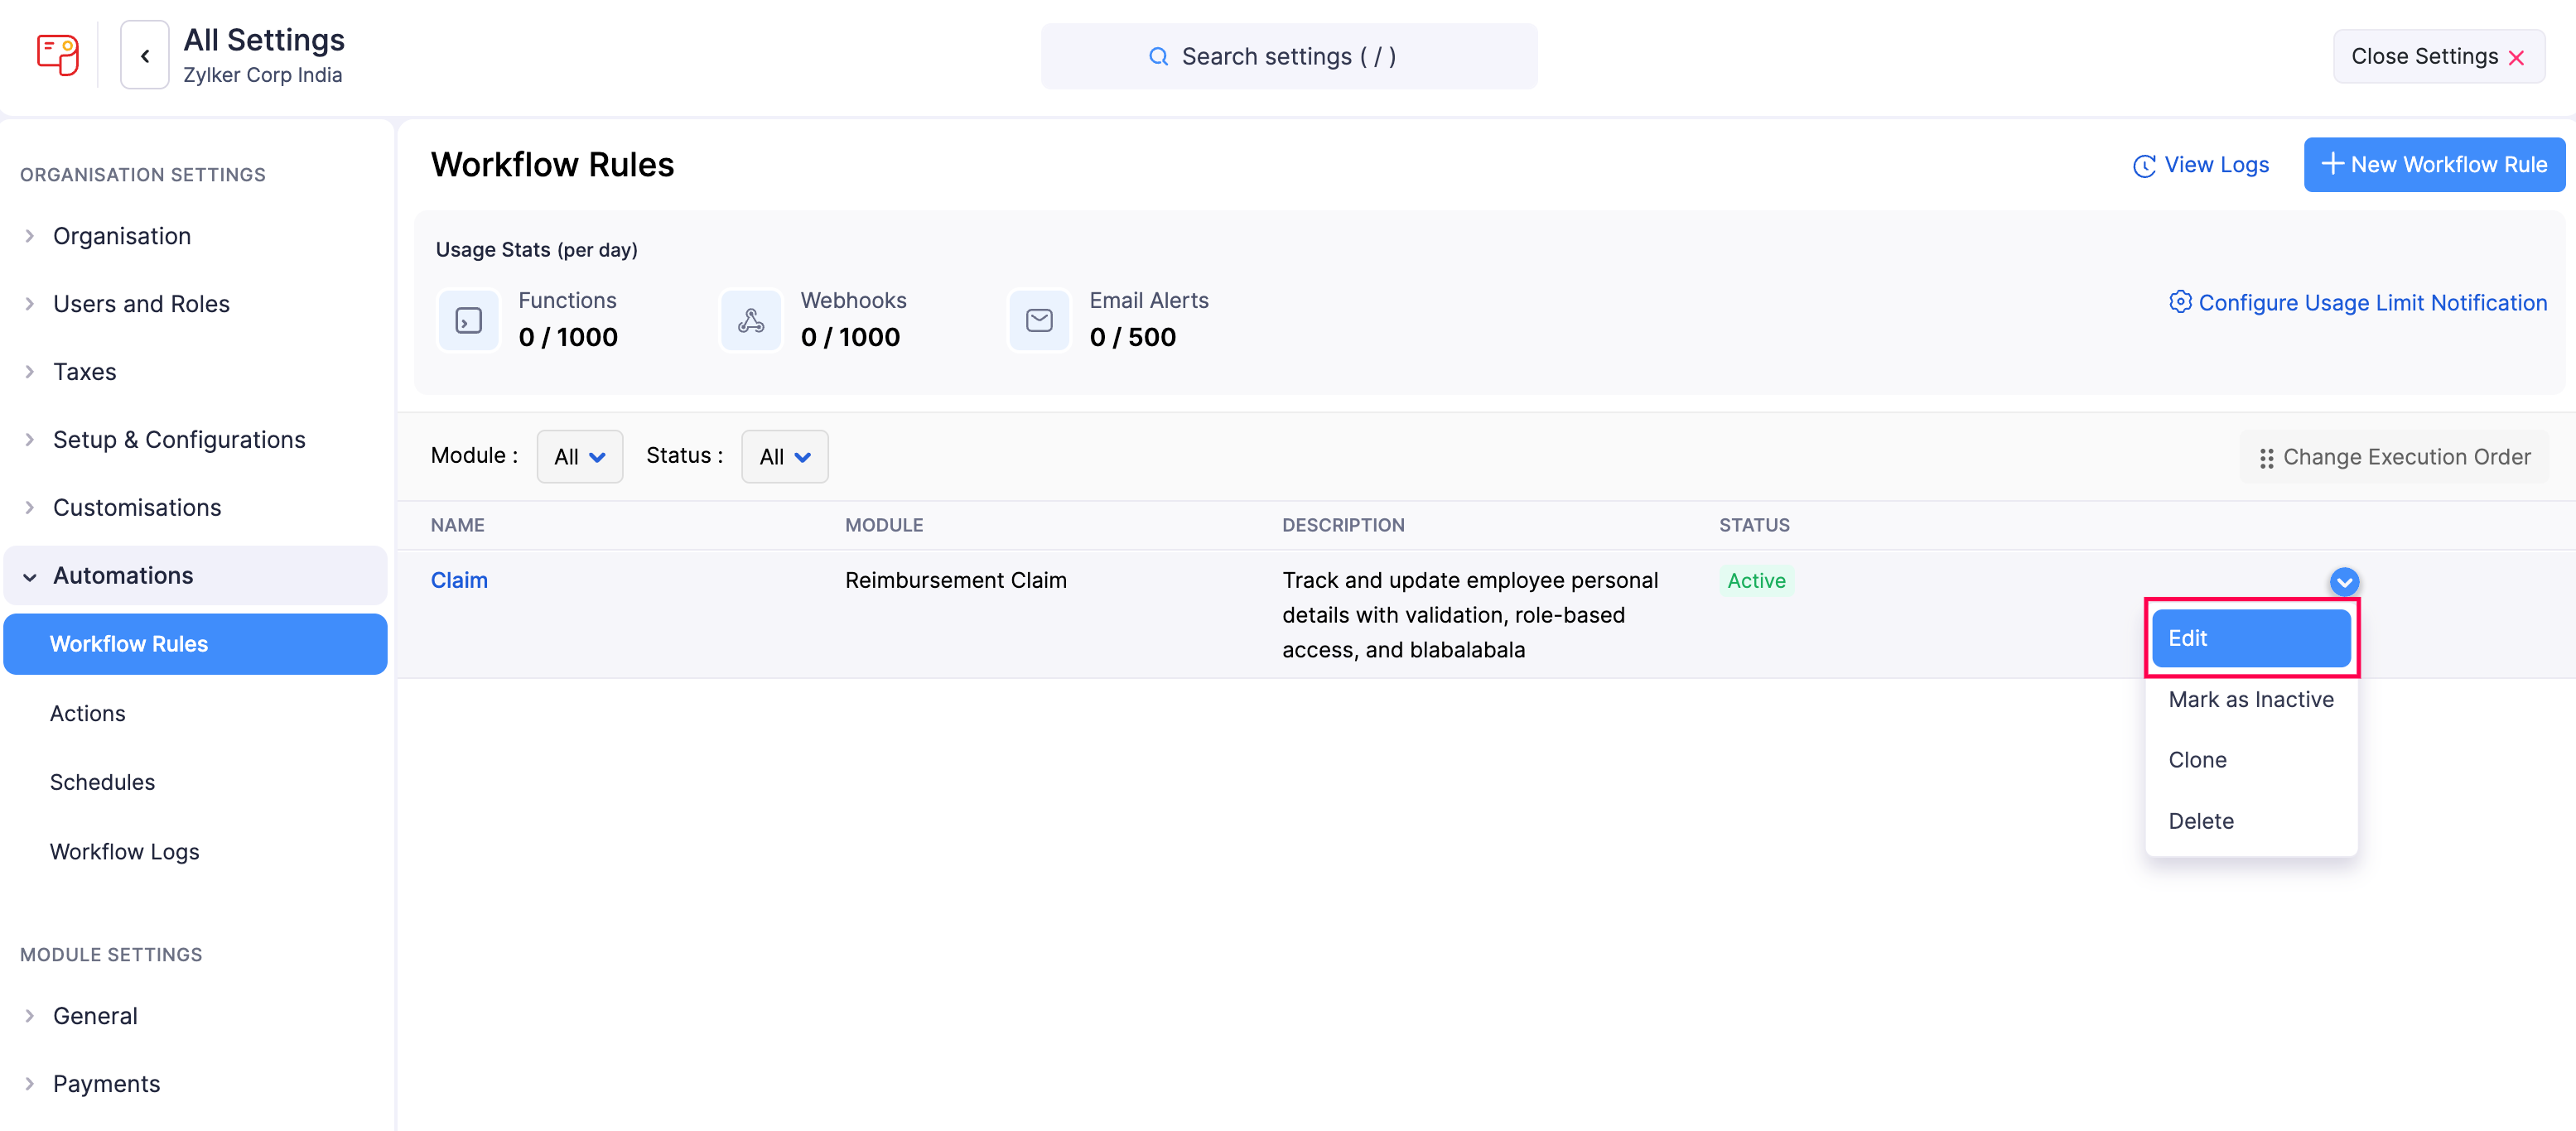Open Schedules under Automations
2576x1131 pixels.
(196, 782)
